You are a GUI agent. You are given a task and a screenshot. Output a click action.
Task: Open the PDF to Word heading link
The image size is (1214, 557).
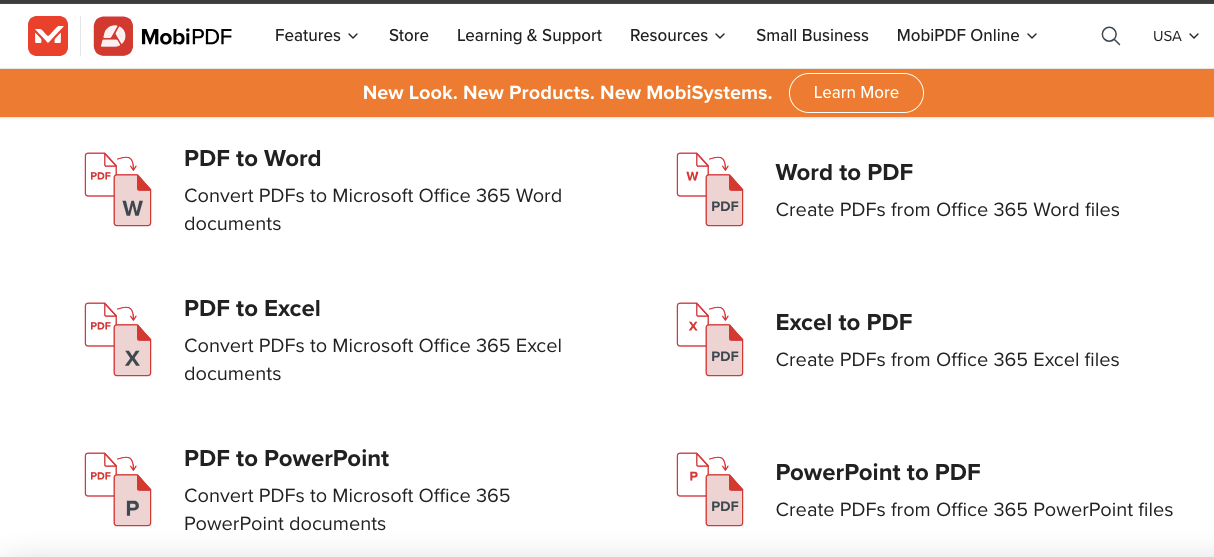coord(252,159)
